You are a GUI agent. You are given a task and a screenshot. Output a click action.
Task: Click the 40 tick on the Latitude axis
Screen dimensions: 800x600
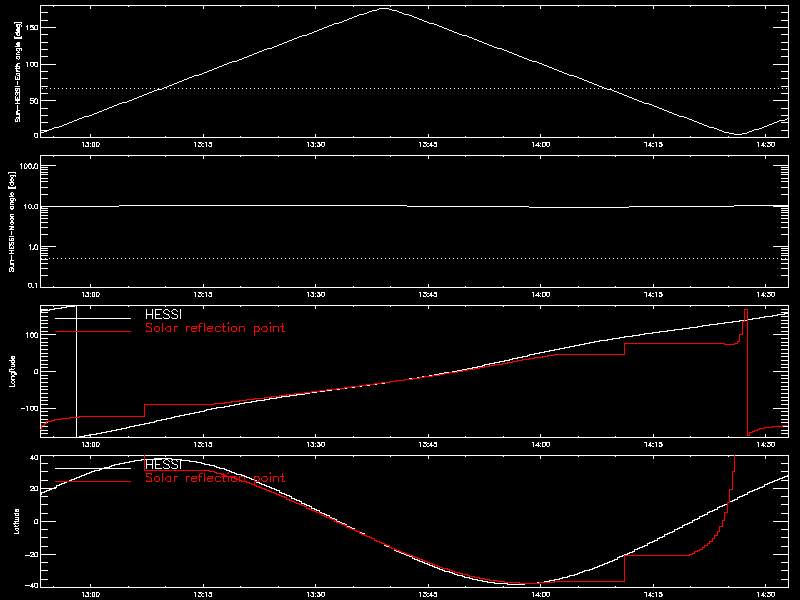pyautogui.click(x=34, y=458)
